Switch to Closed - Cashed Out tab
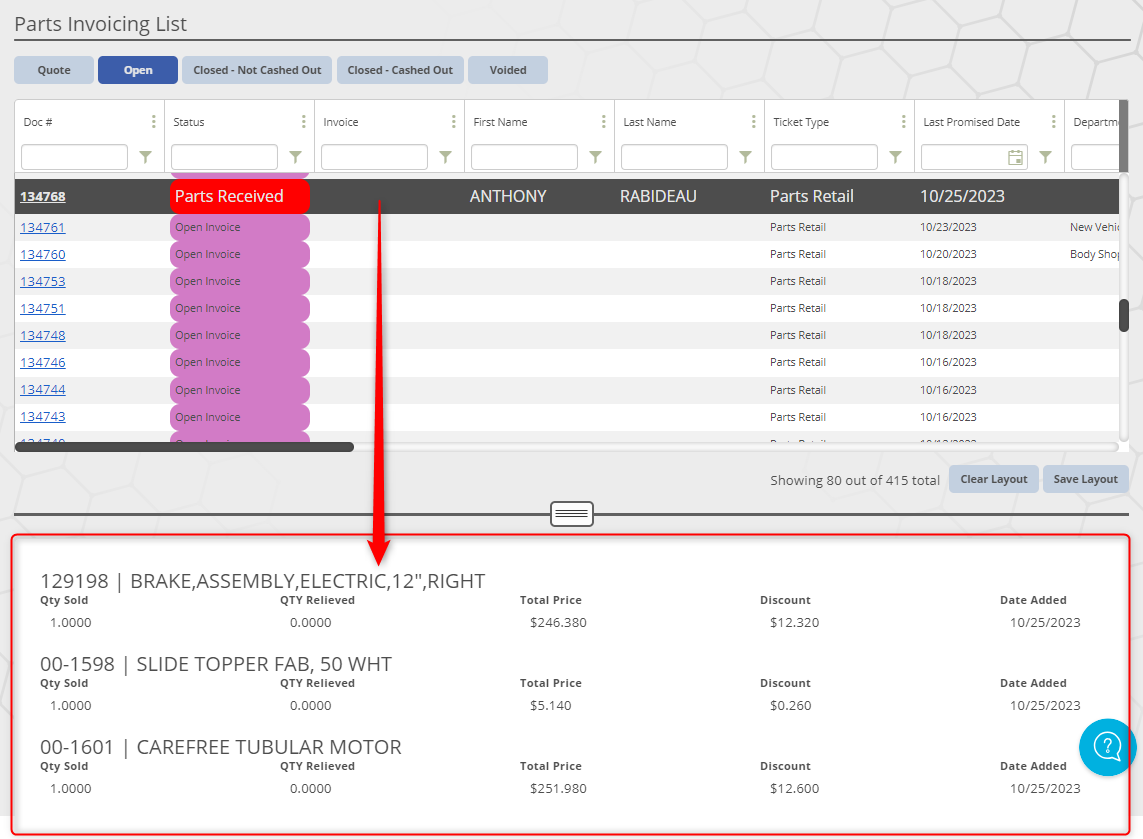The height and width of the screenshot is (839, 1143). 400,70
